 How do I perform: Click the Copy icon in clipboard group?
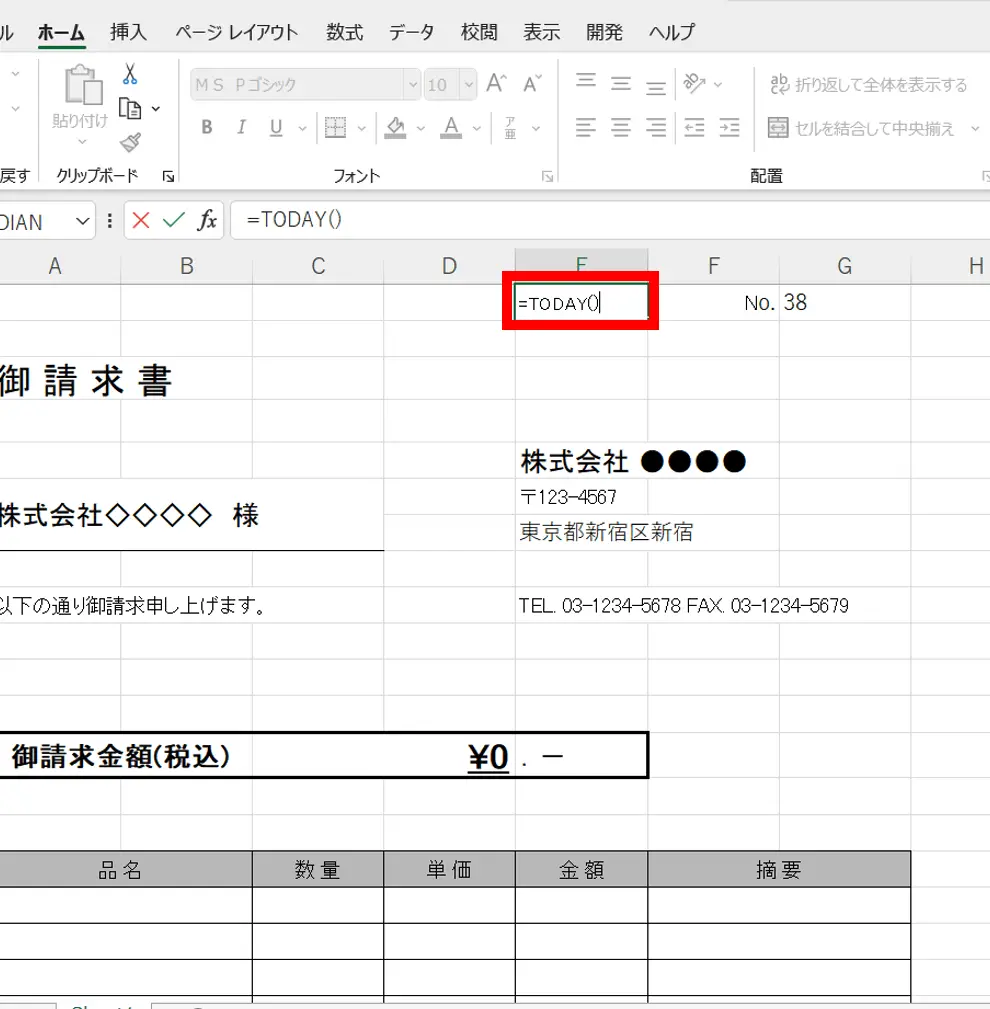130,108
